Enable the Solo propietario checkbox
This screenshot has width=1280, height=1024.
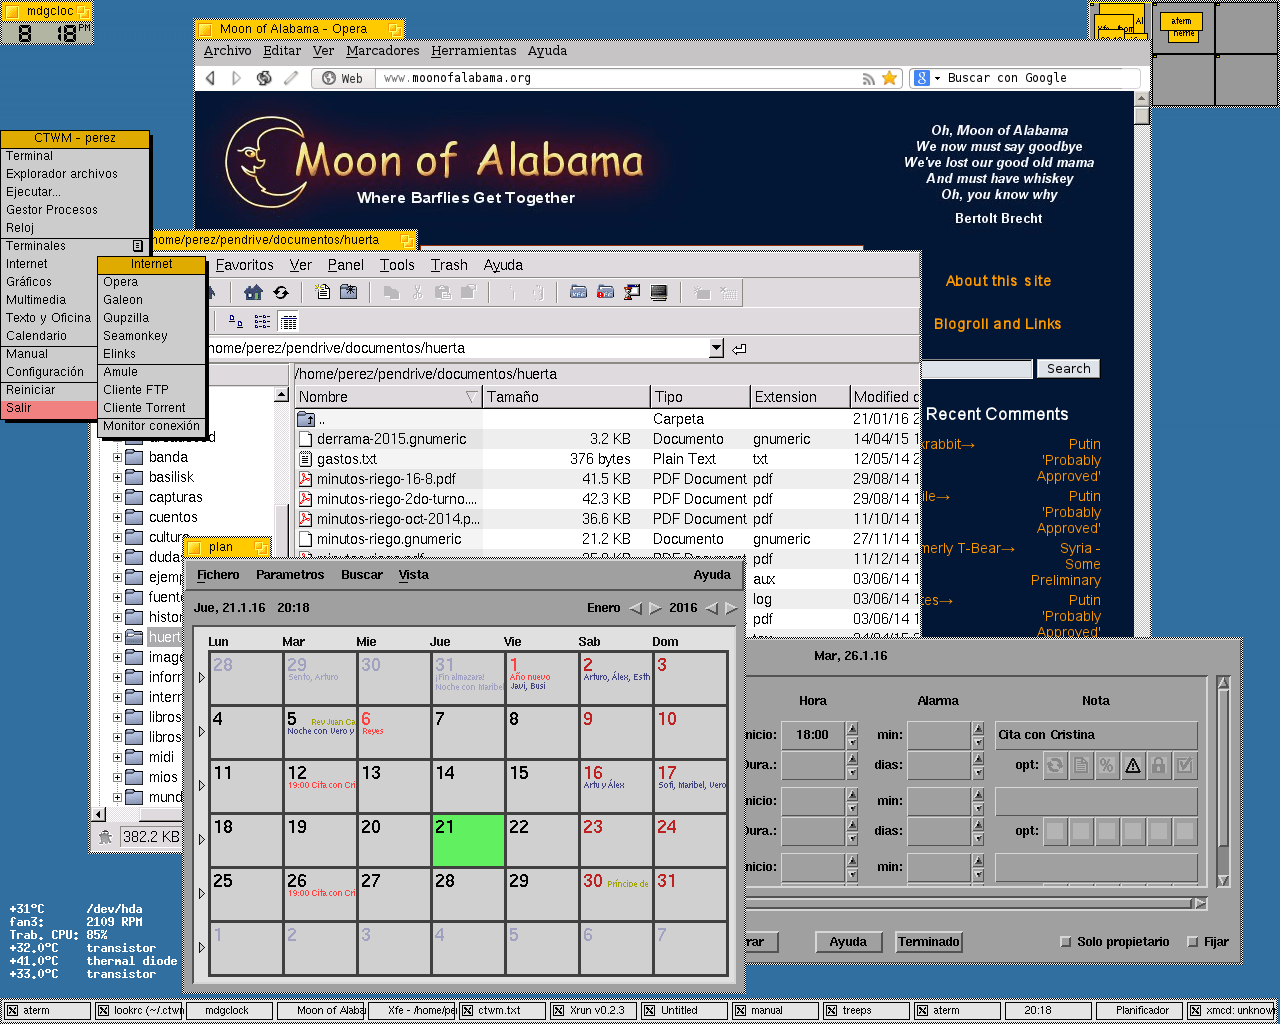point(1066,942)
